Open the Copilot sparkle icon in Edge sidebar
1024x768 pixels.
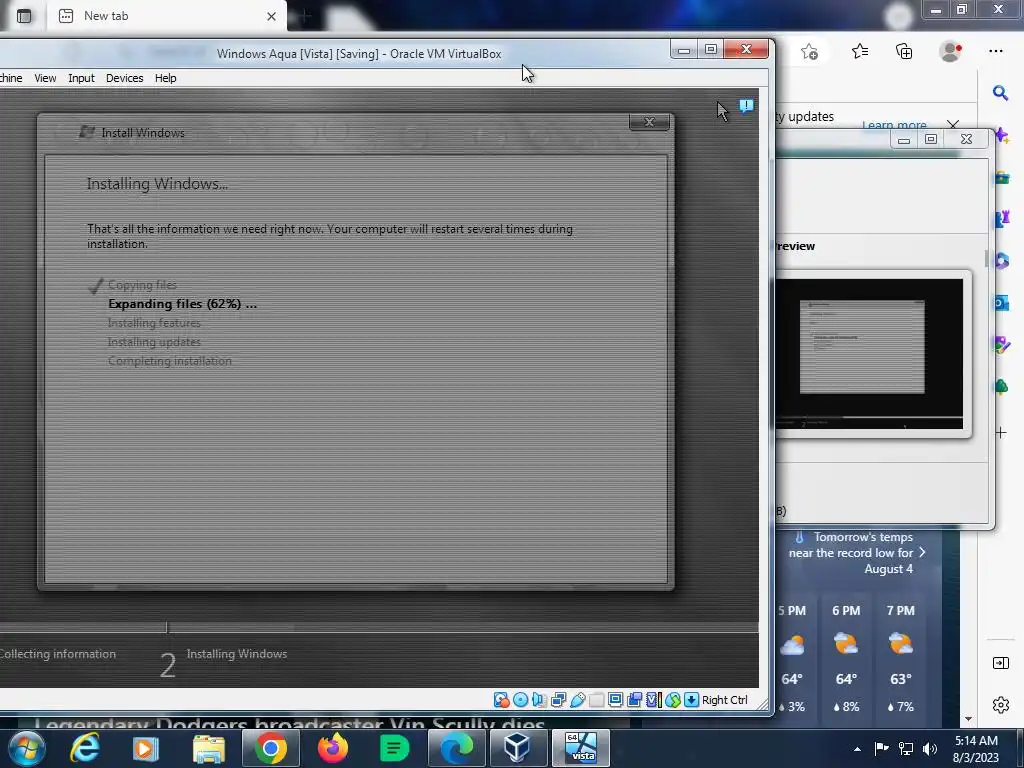[1002, 136]
